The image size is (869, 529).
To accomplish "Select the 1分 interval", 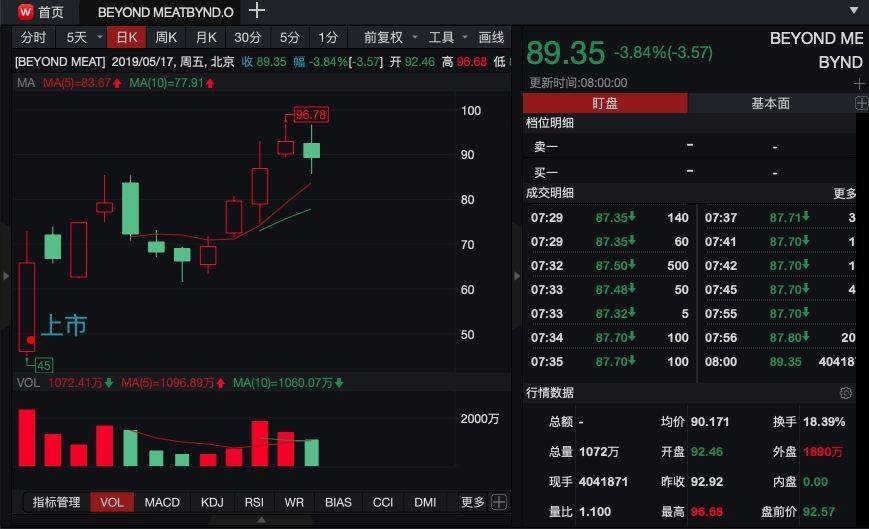I will (x=328, y=37).
